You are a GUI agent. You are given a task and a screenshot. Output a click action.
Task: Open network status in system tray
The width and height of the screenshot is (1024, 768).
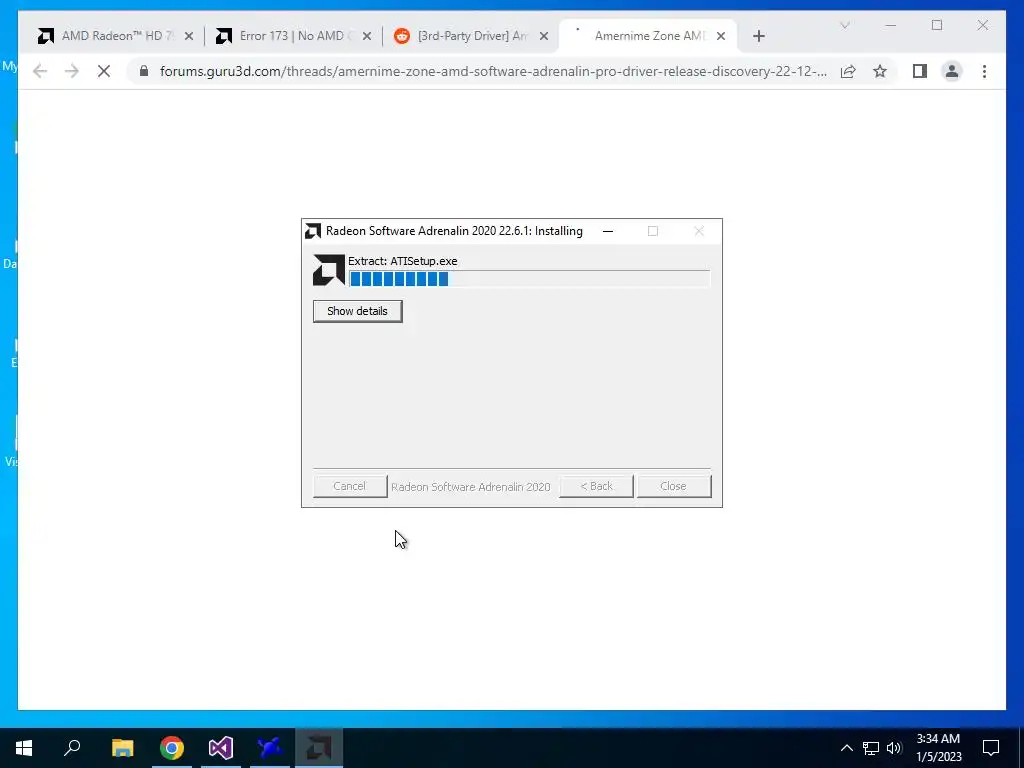coord(871,748)
